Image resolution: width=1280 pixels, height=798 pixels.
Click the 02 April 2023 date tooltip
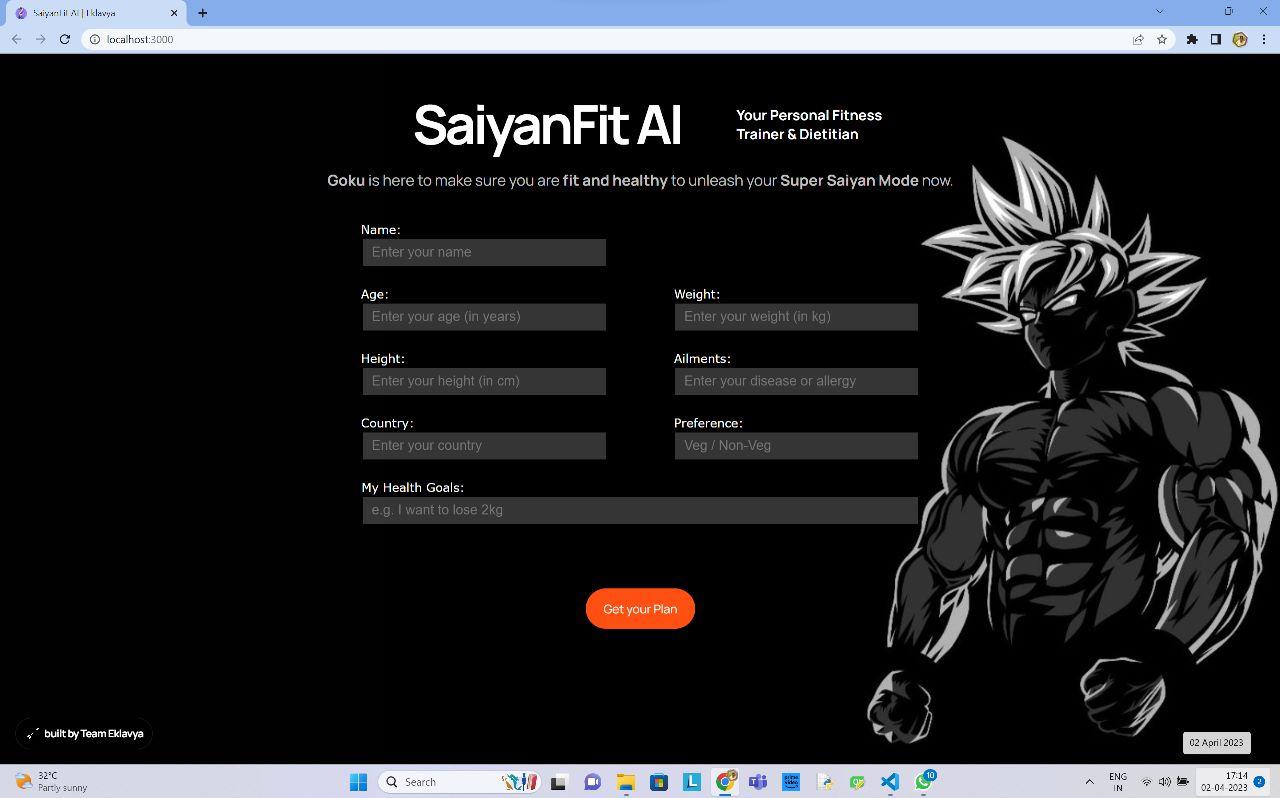tap(1216, 743)
